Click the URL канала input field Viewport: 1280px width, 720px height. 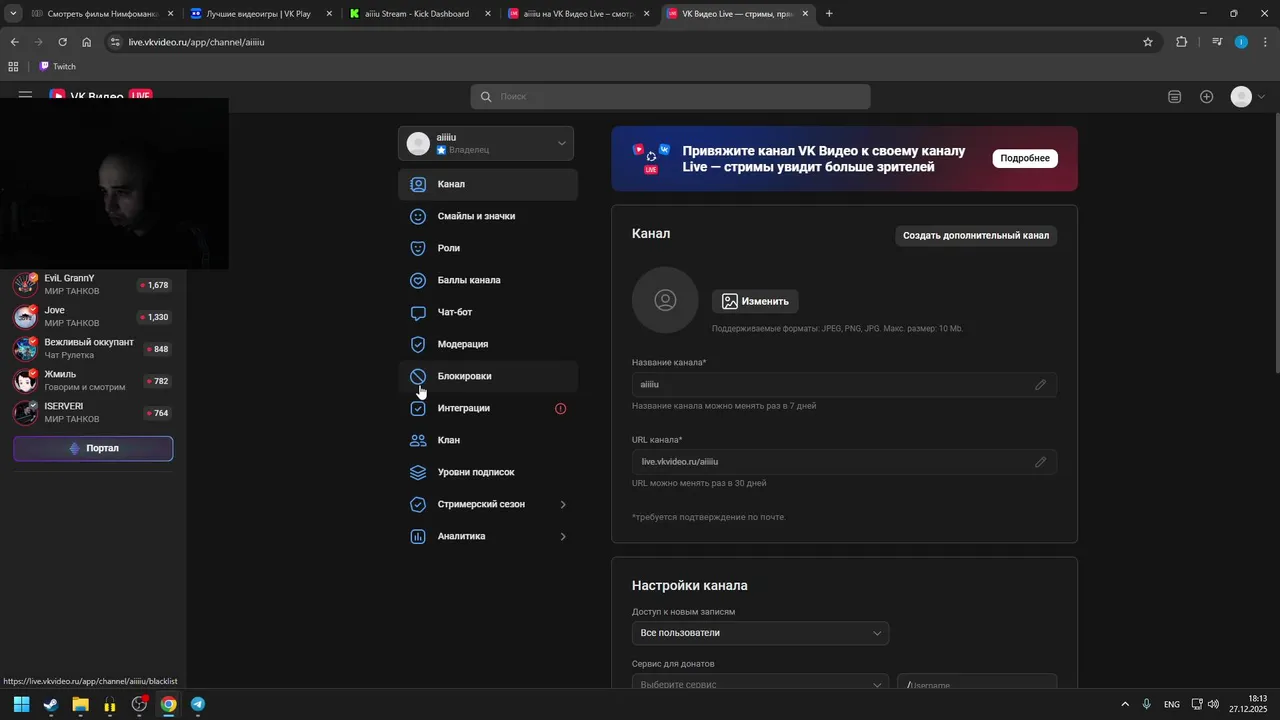click(844, 461)
